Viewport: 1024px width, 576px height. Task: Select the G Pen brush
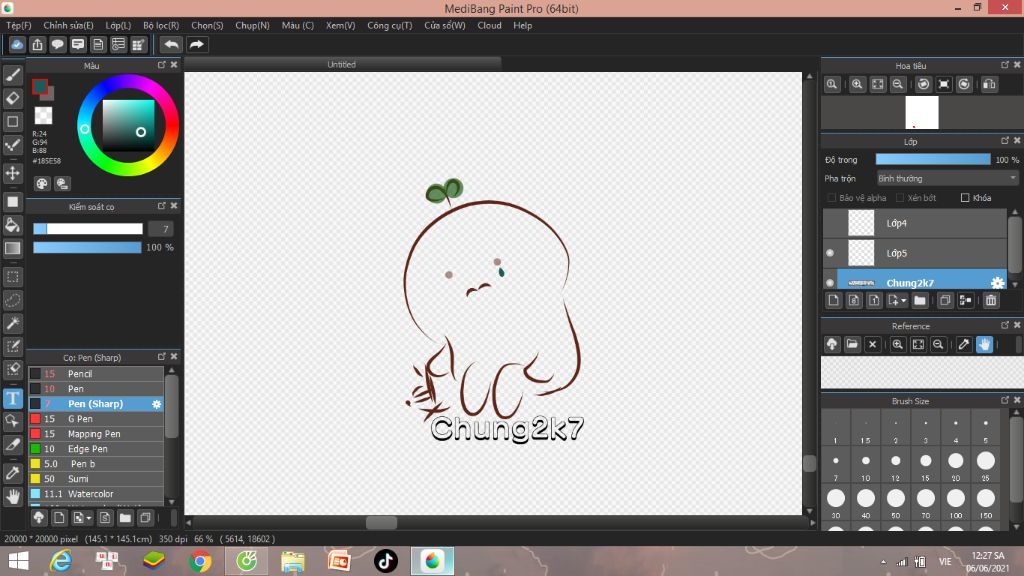click(96, 419)
